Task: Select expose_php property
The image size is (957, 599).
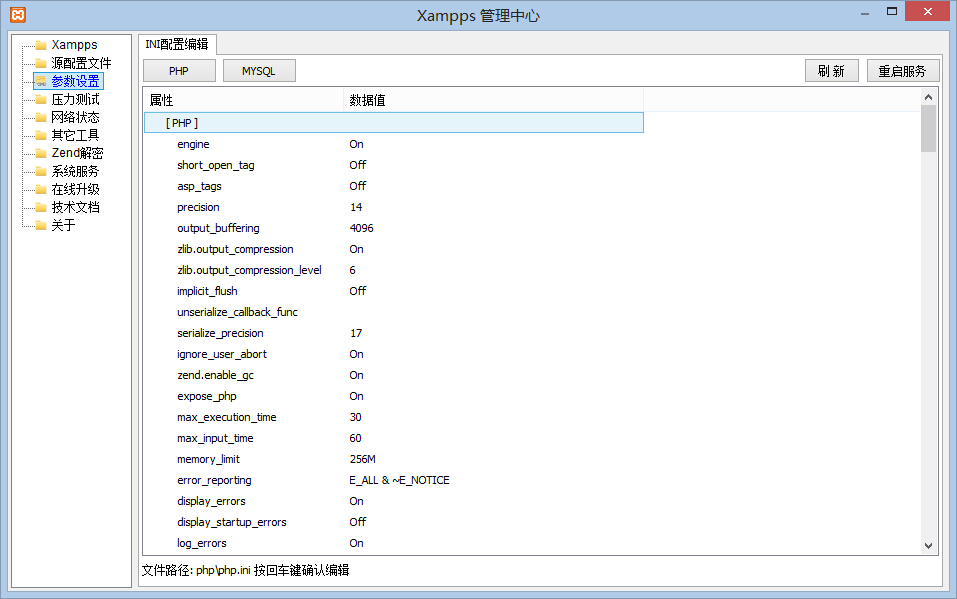Action: click(x=206, y=396)
